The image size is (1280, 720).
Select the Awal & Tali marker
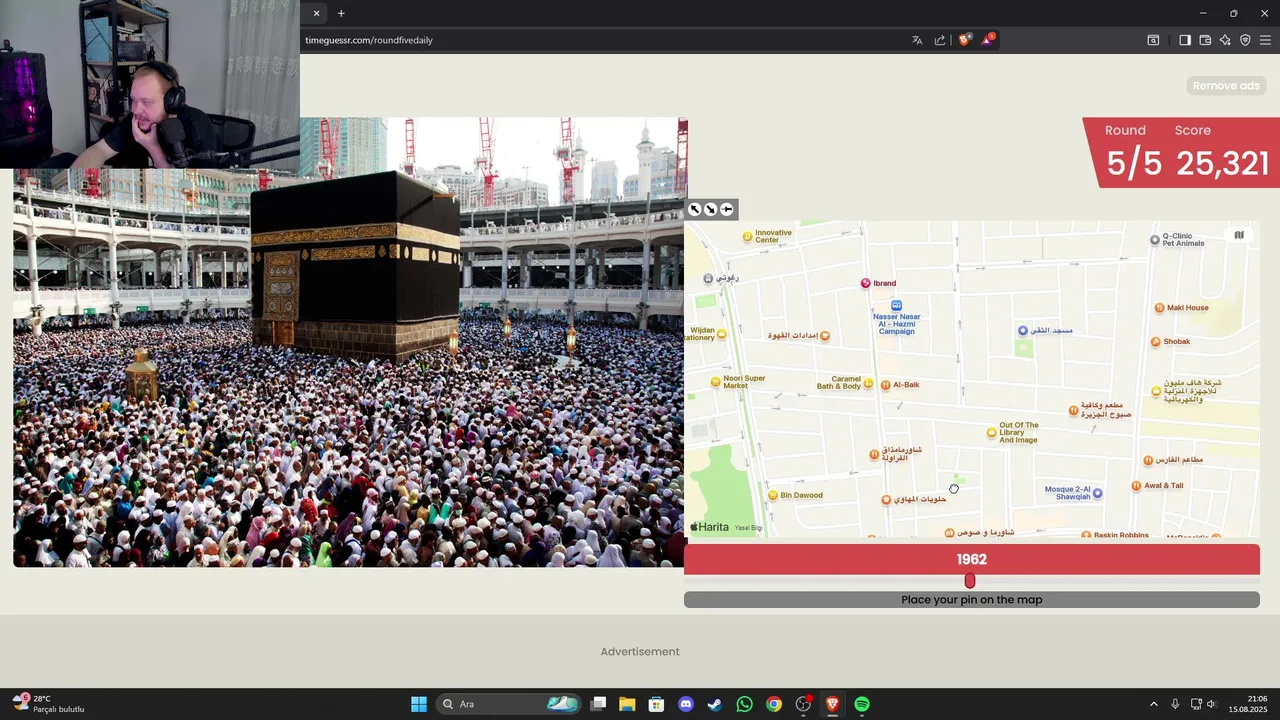[1136, 486]
